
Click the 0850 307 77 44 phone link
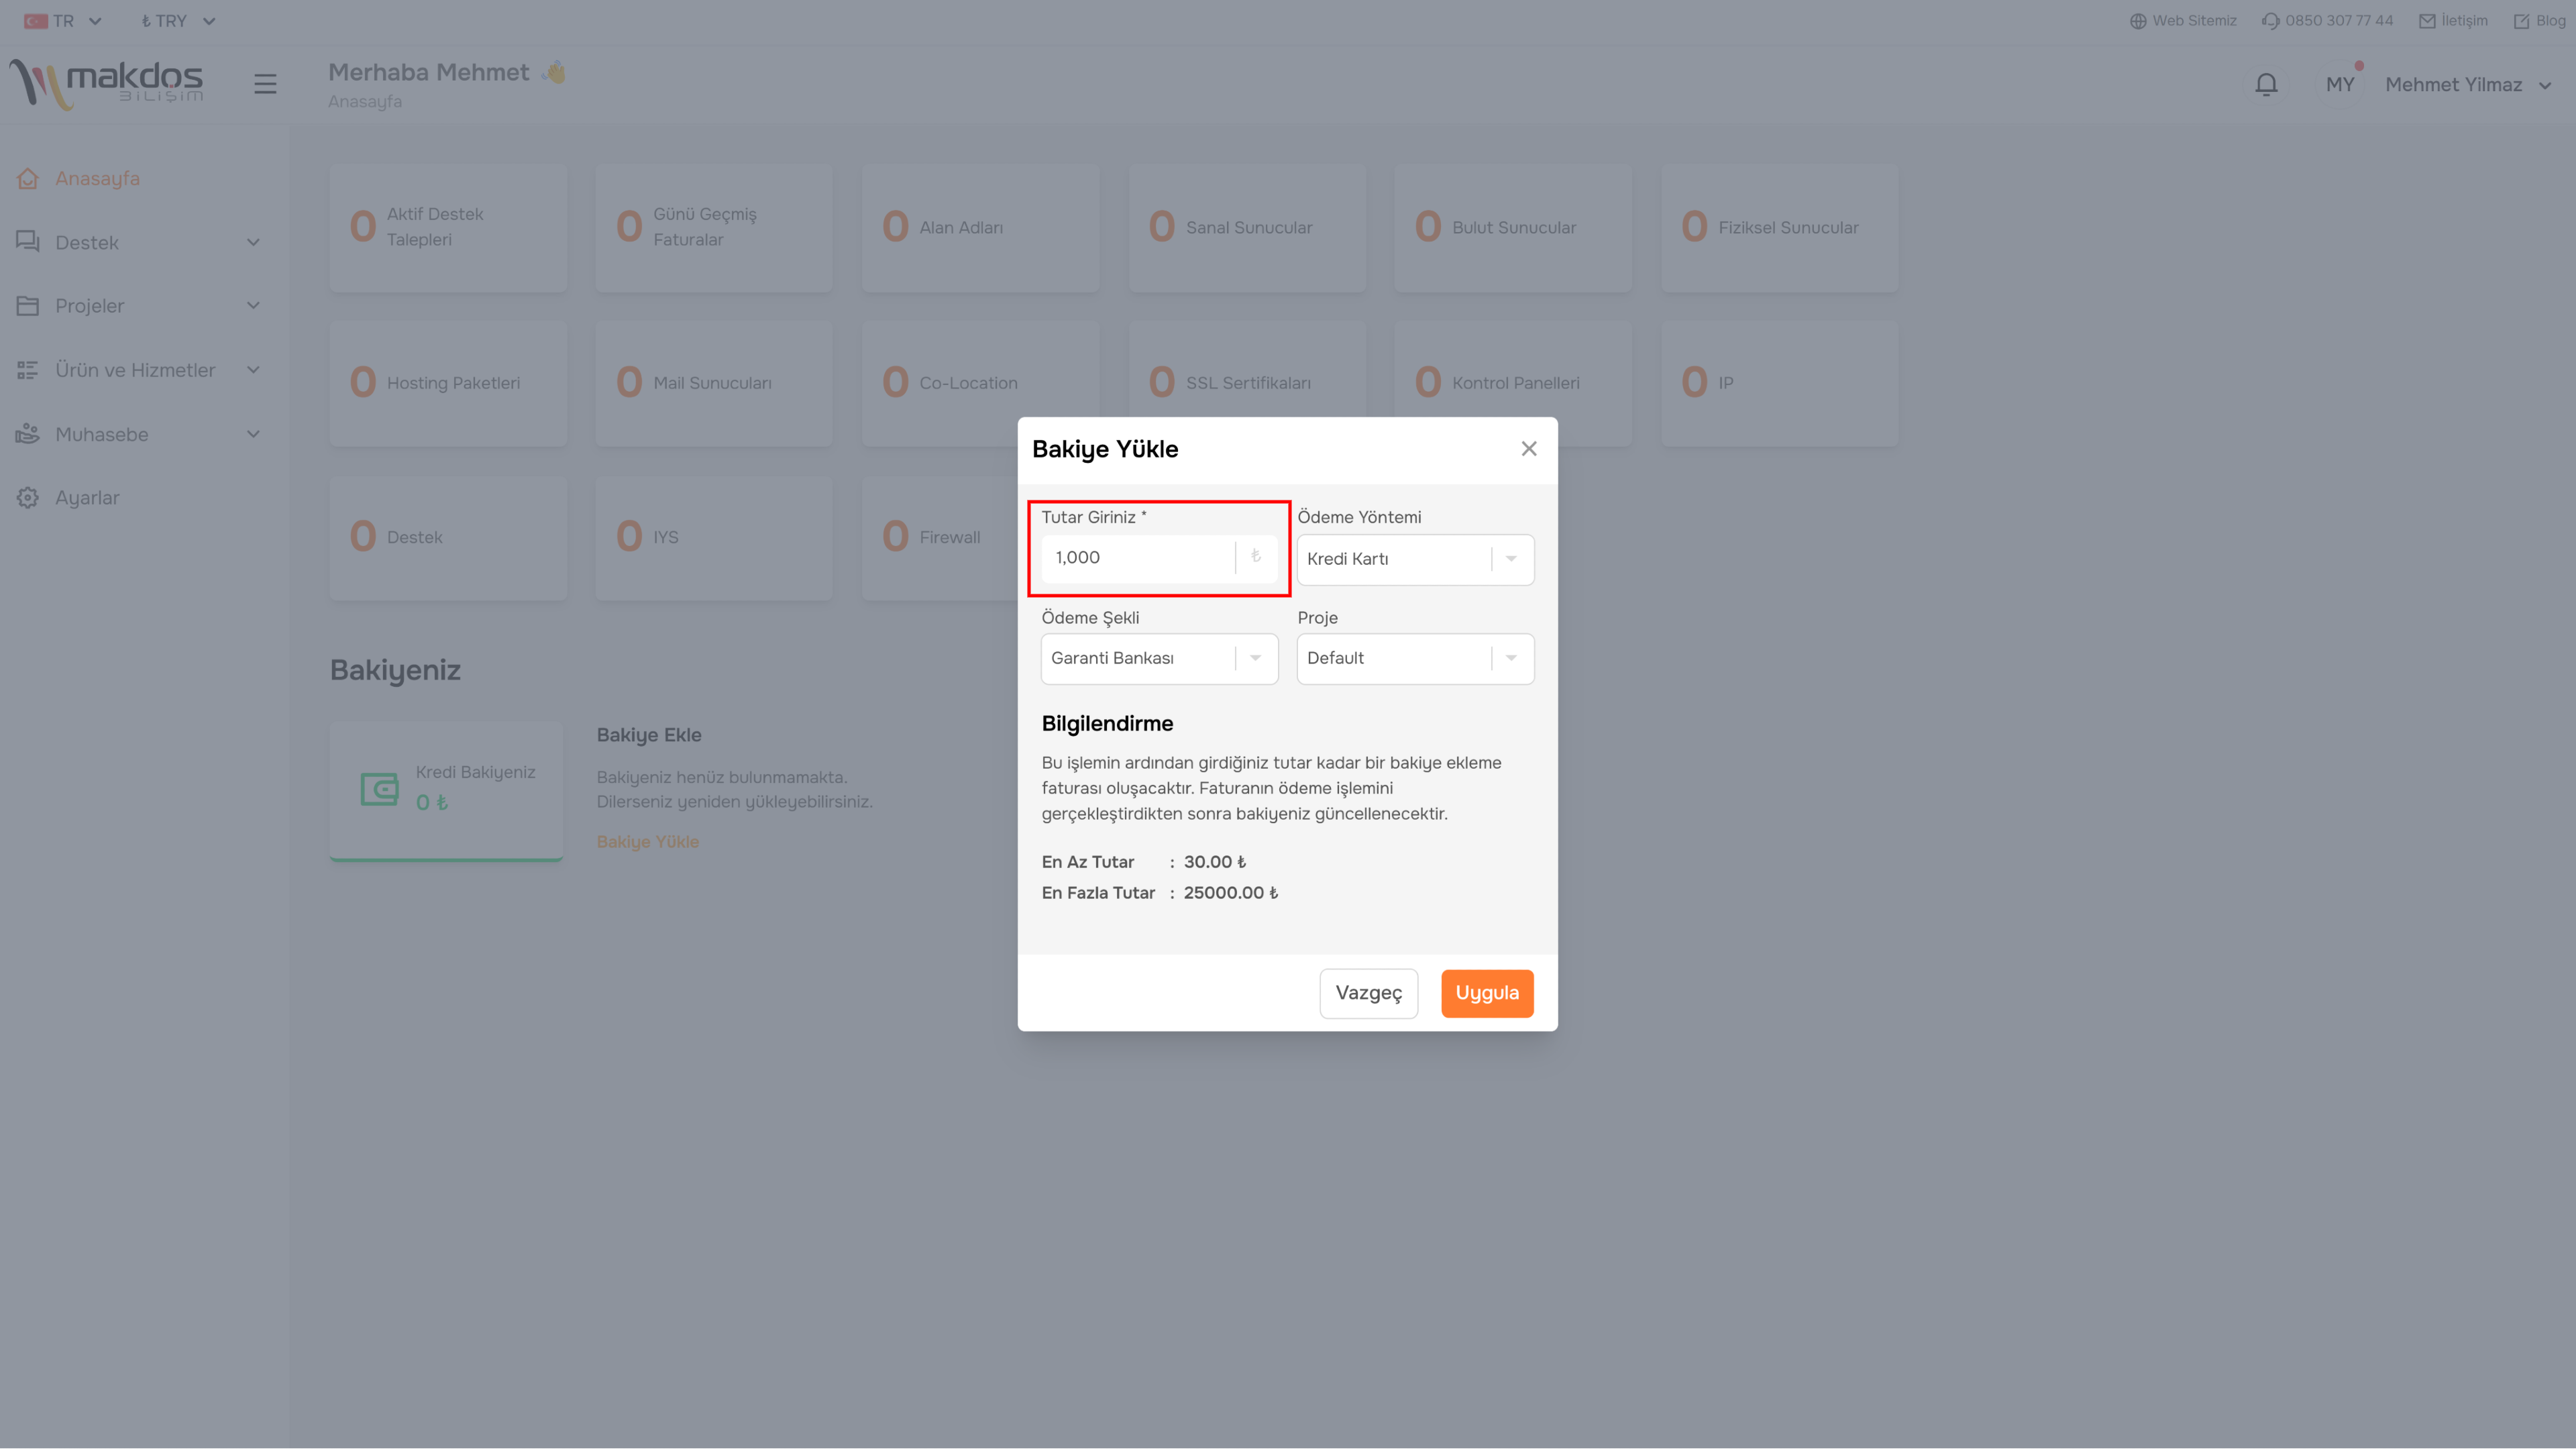click(2328, 21)
